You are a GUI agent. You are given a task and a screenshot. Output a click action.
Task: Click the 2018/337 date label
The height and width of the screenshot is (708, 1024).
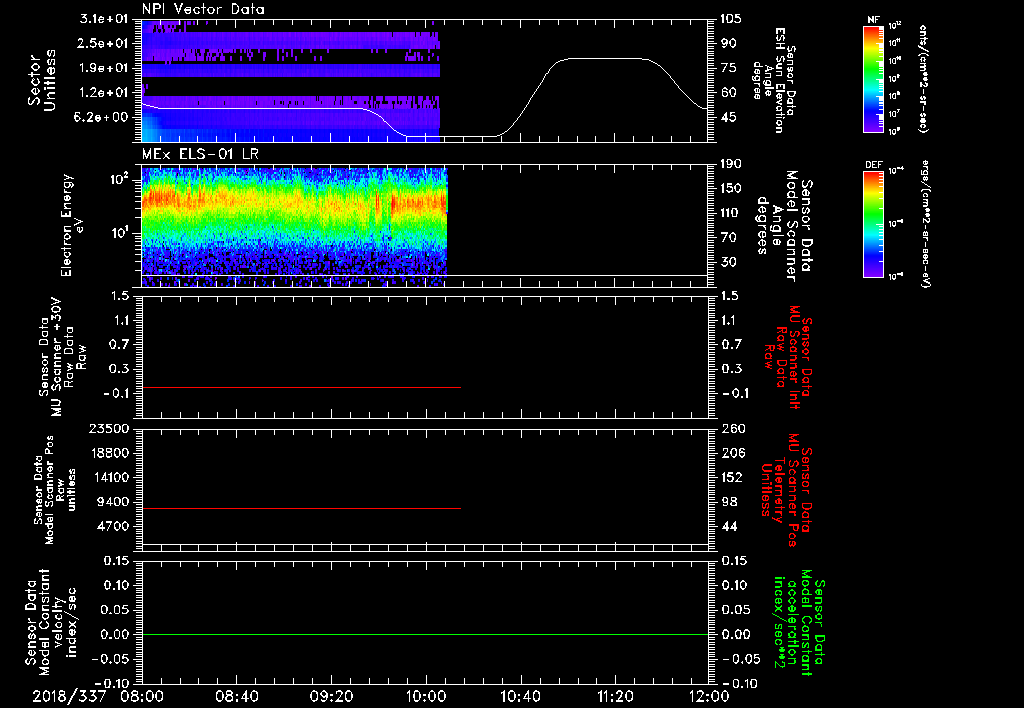tap(70, 696)
